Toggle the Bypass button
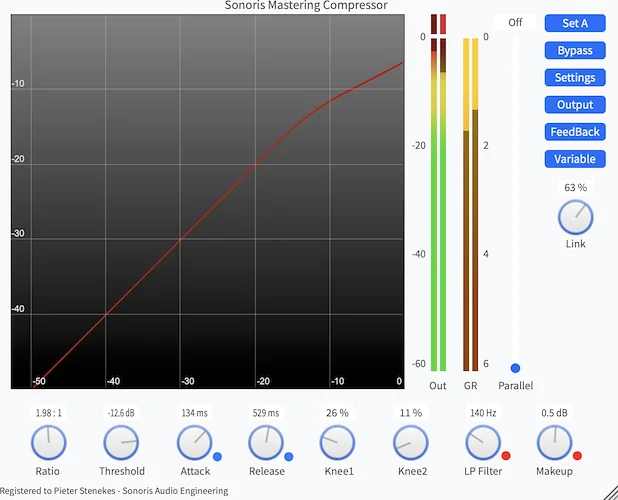Viewport: 618px width, 500px height. [575, 50]
